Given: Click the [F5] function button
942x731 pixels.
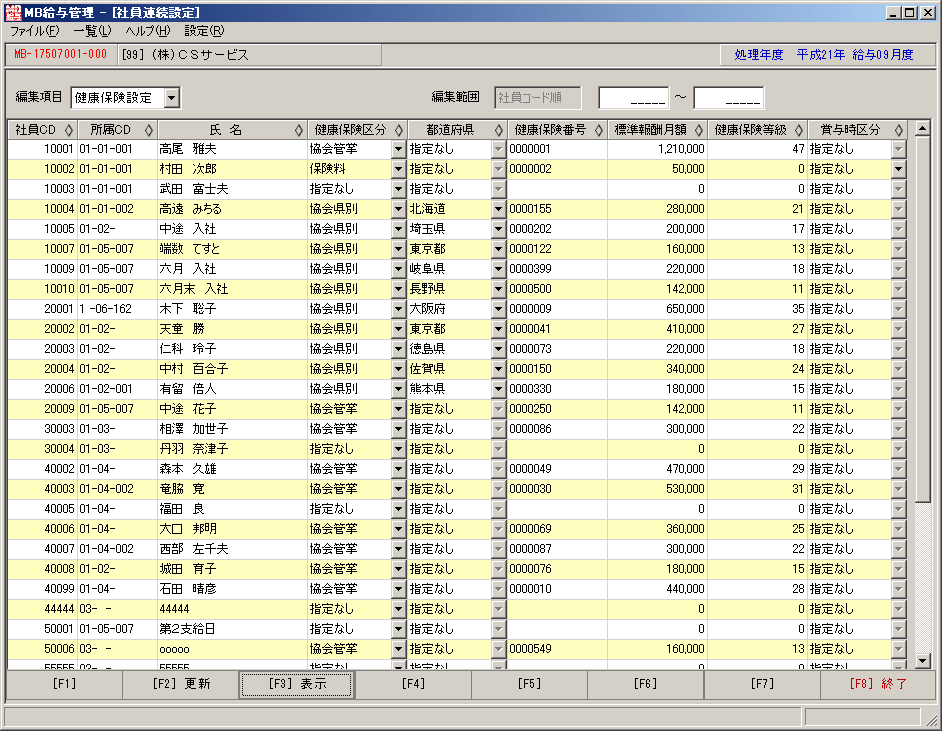Looking at the screenshot, I should 529,684.
